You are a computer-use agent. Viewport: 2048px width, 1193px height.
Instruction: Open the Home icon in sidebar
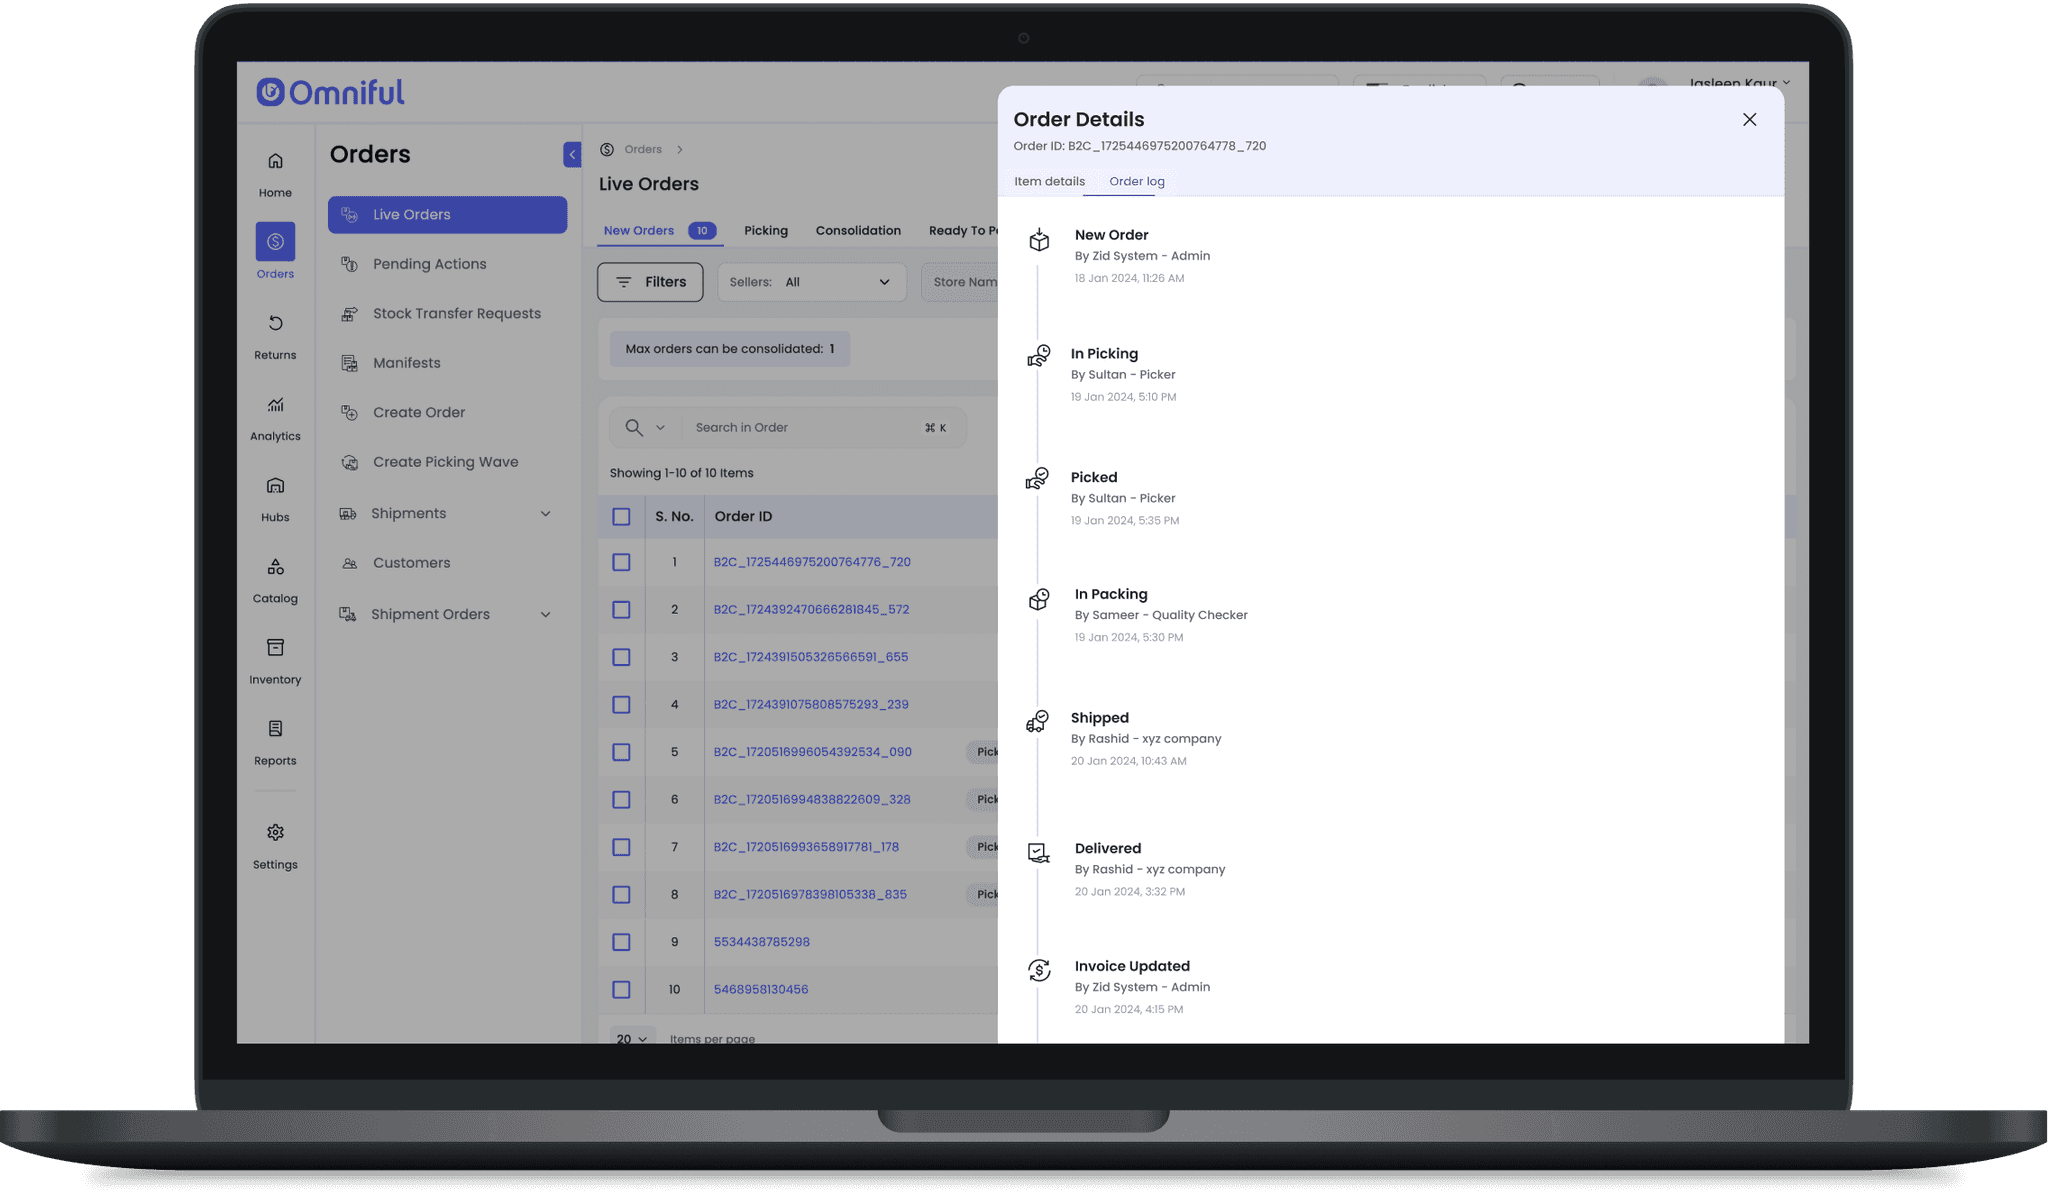point(275,162)
